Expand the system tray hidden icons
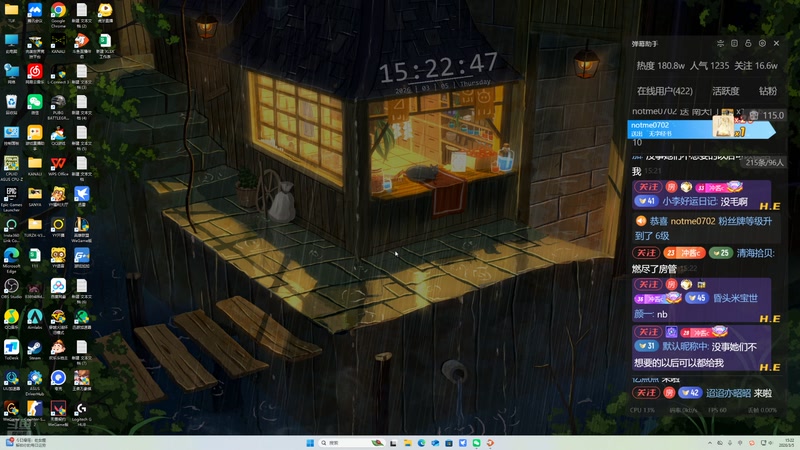The width and height of the screenshot is (800, 450). 710,443
